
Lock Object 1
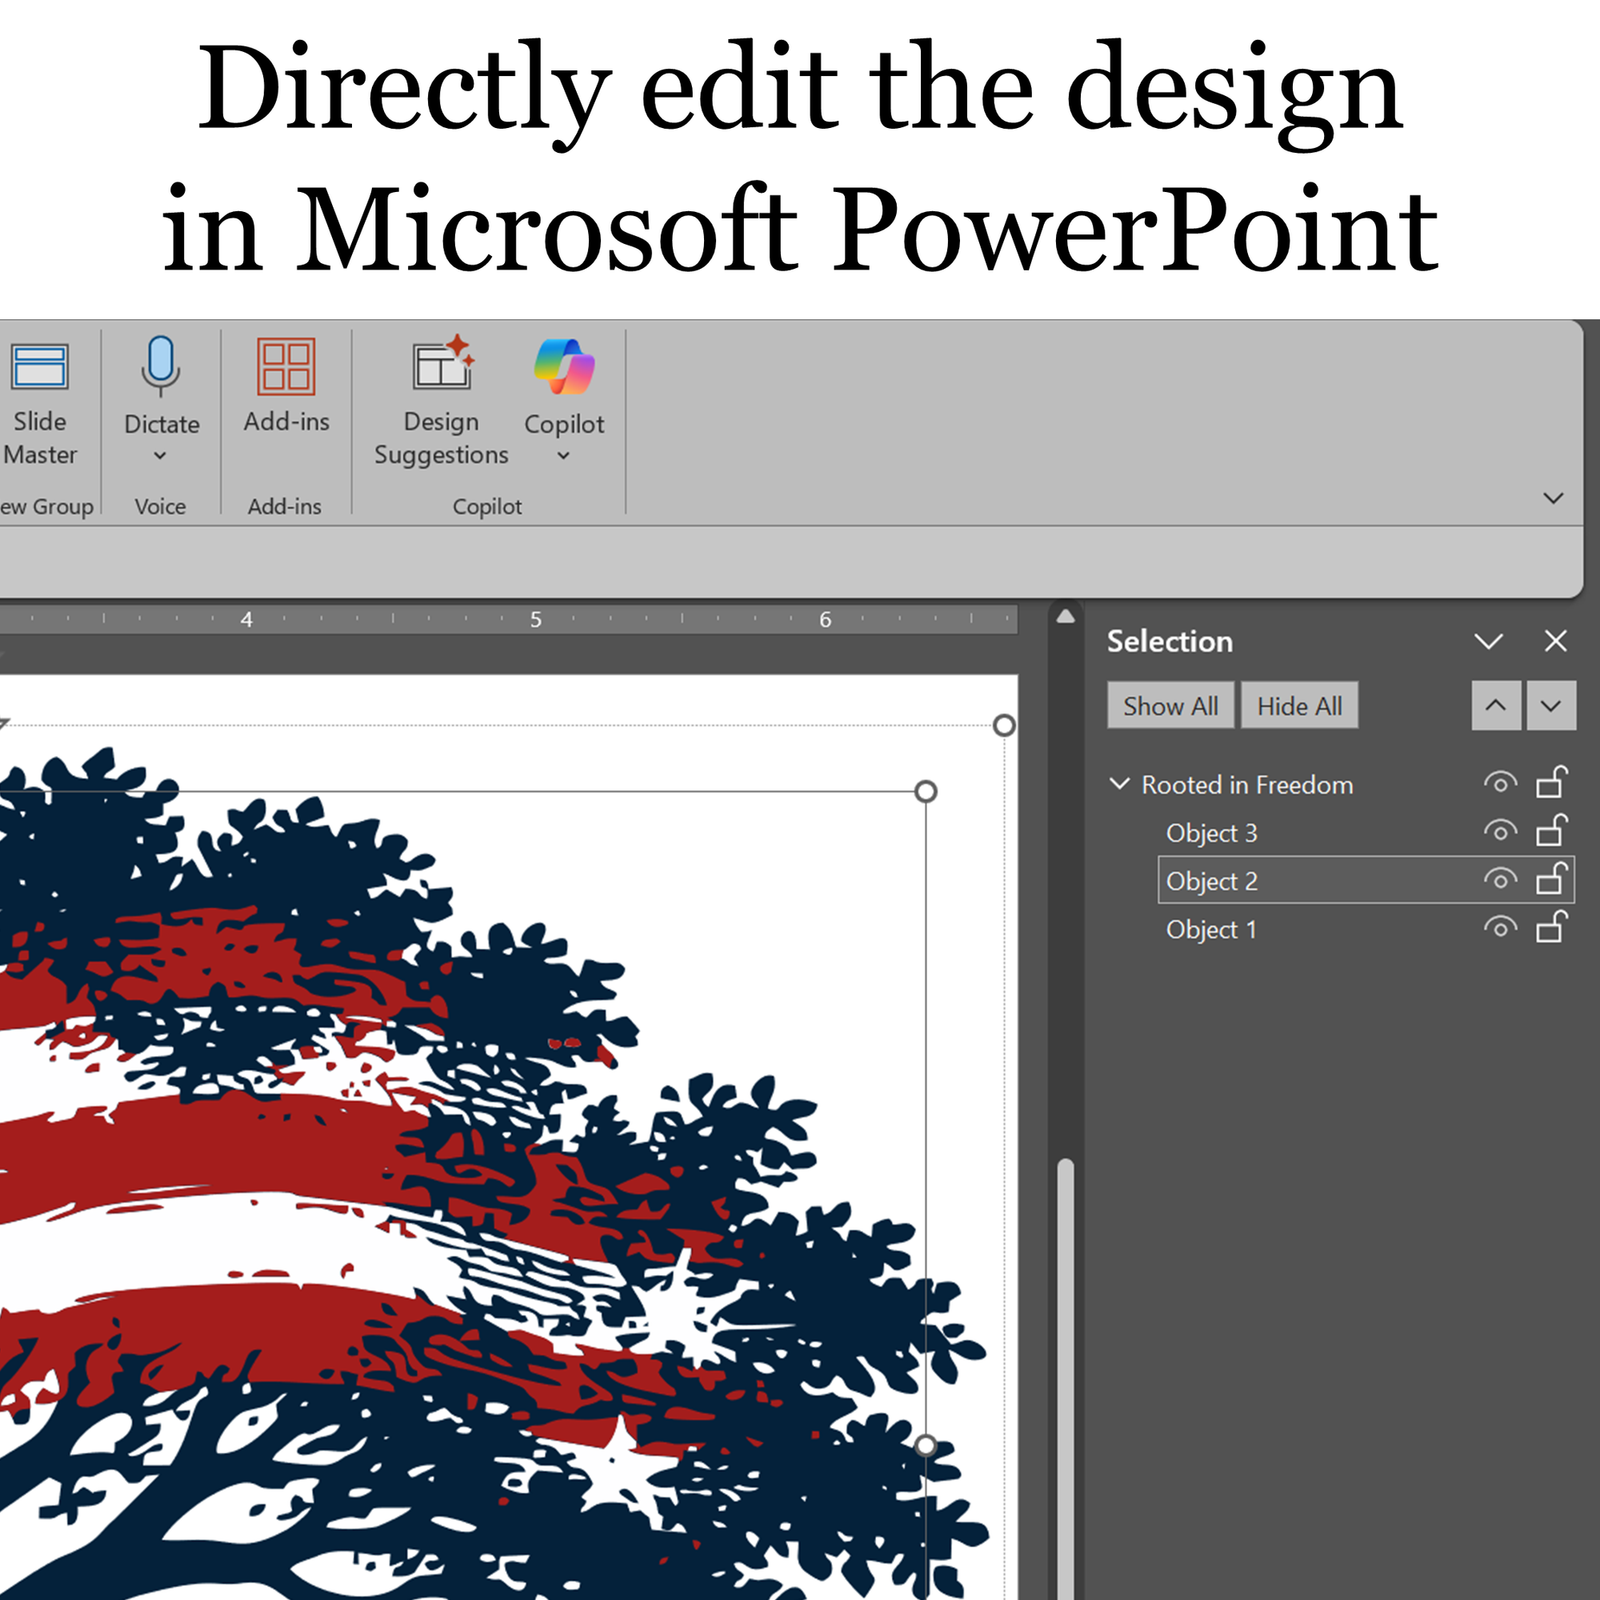coord(1551,926)
